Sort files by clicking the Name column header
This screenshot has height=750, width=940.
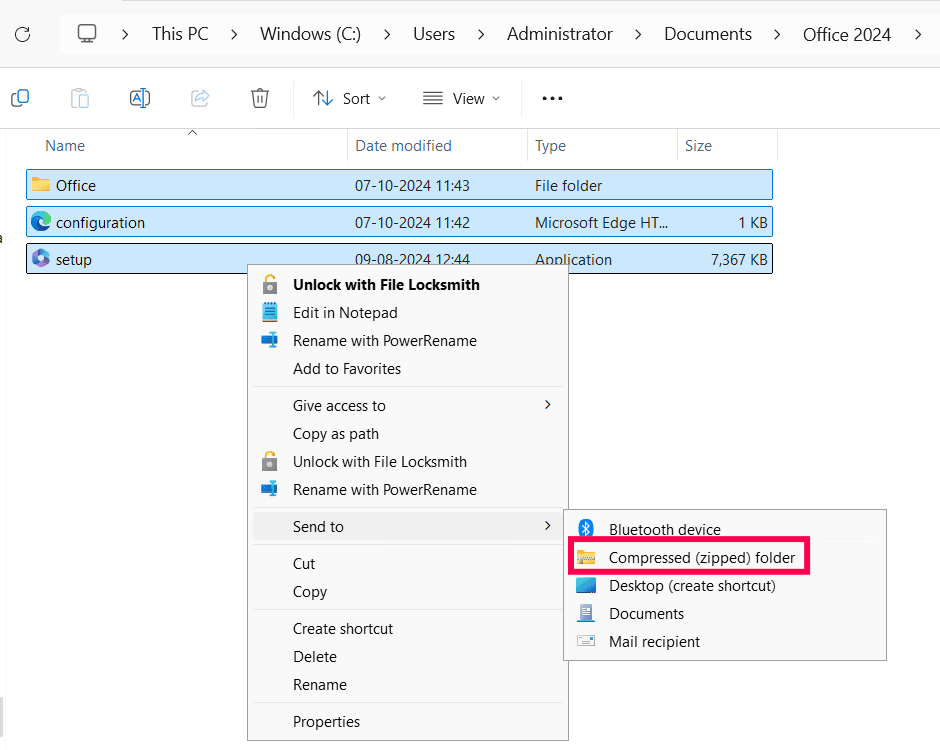click(64, 145)
